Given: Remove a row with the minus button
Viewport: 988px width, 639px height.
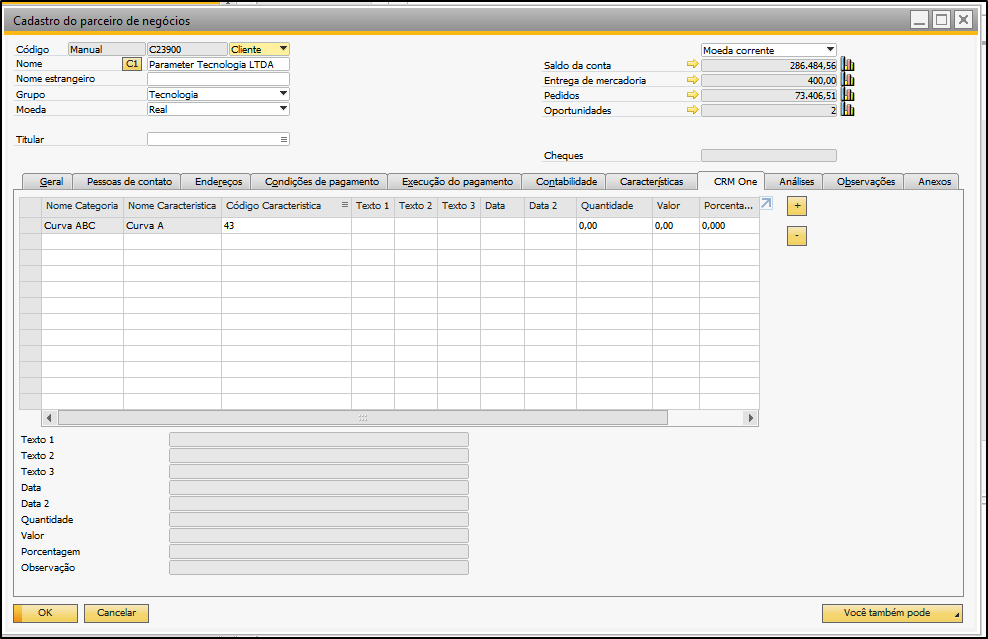Looking at the screenshot, I should 797,237.
